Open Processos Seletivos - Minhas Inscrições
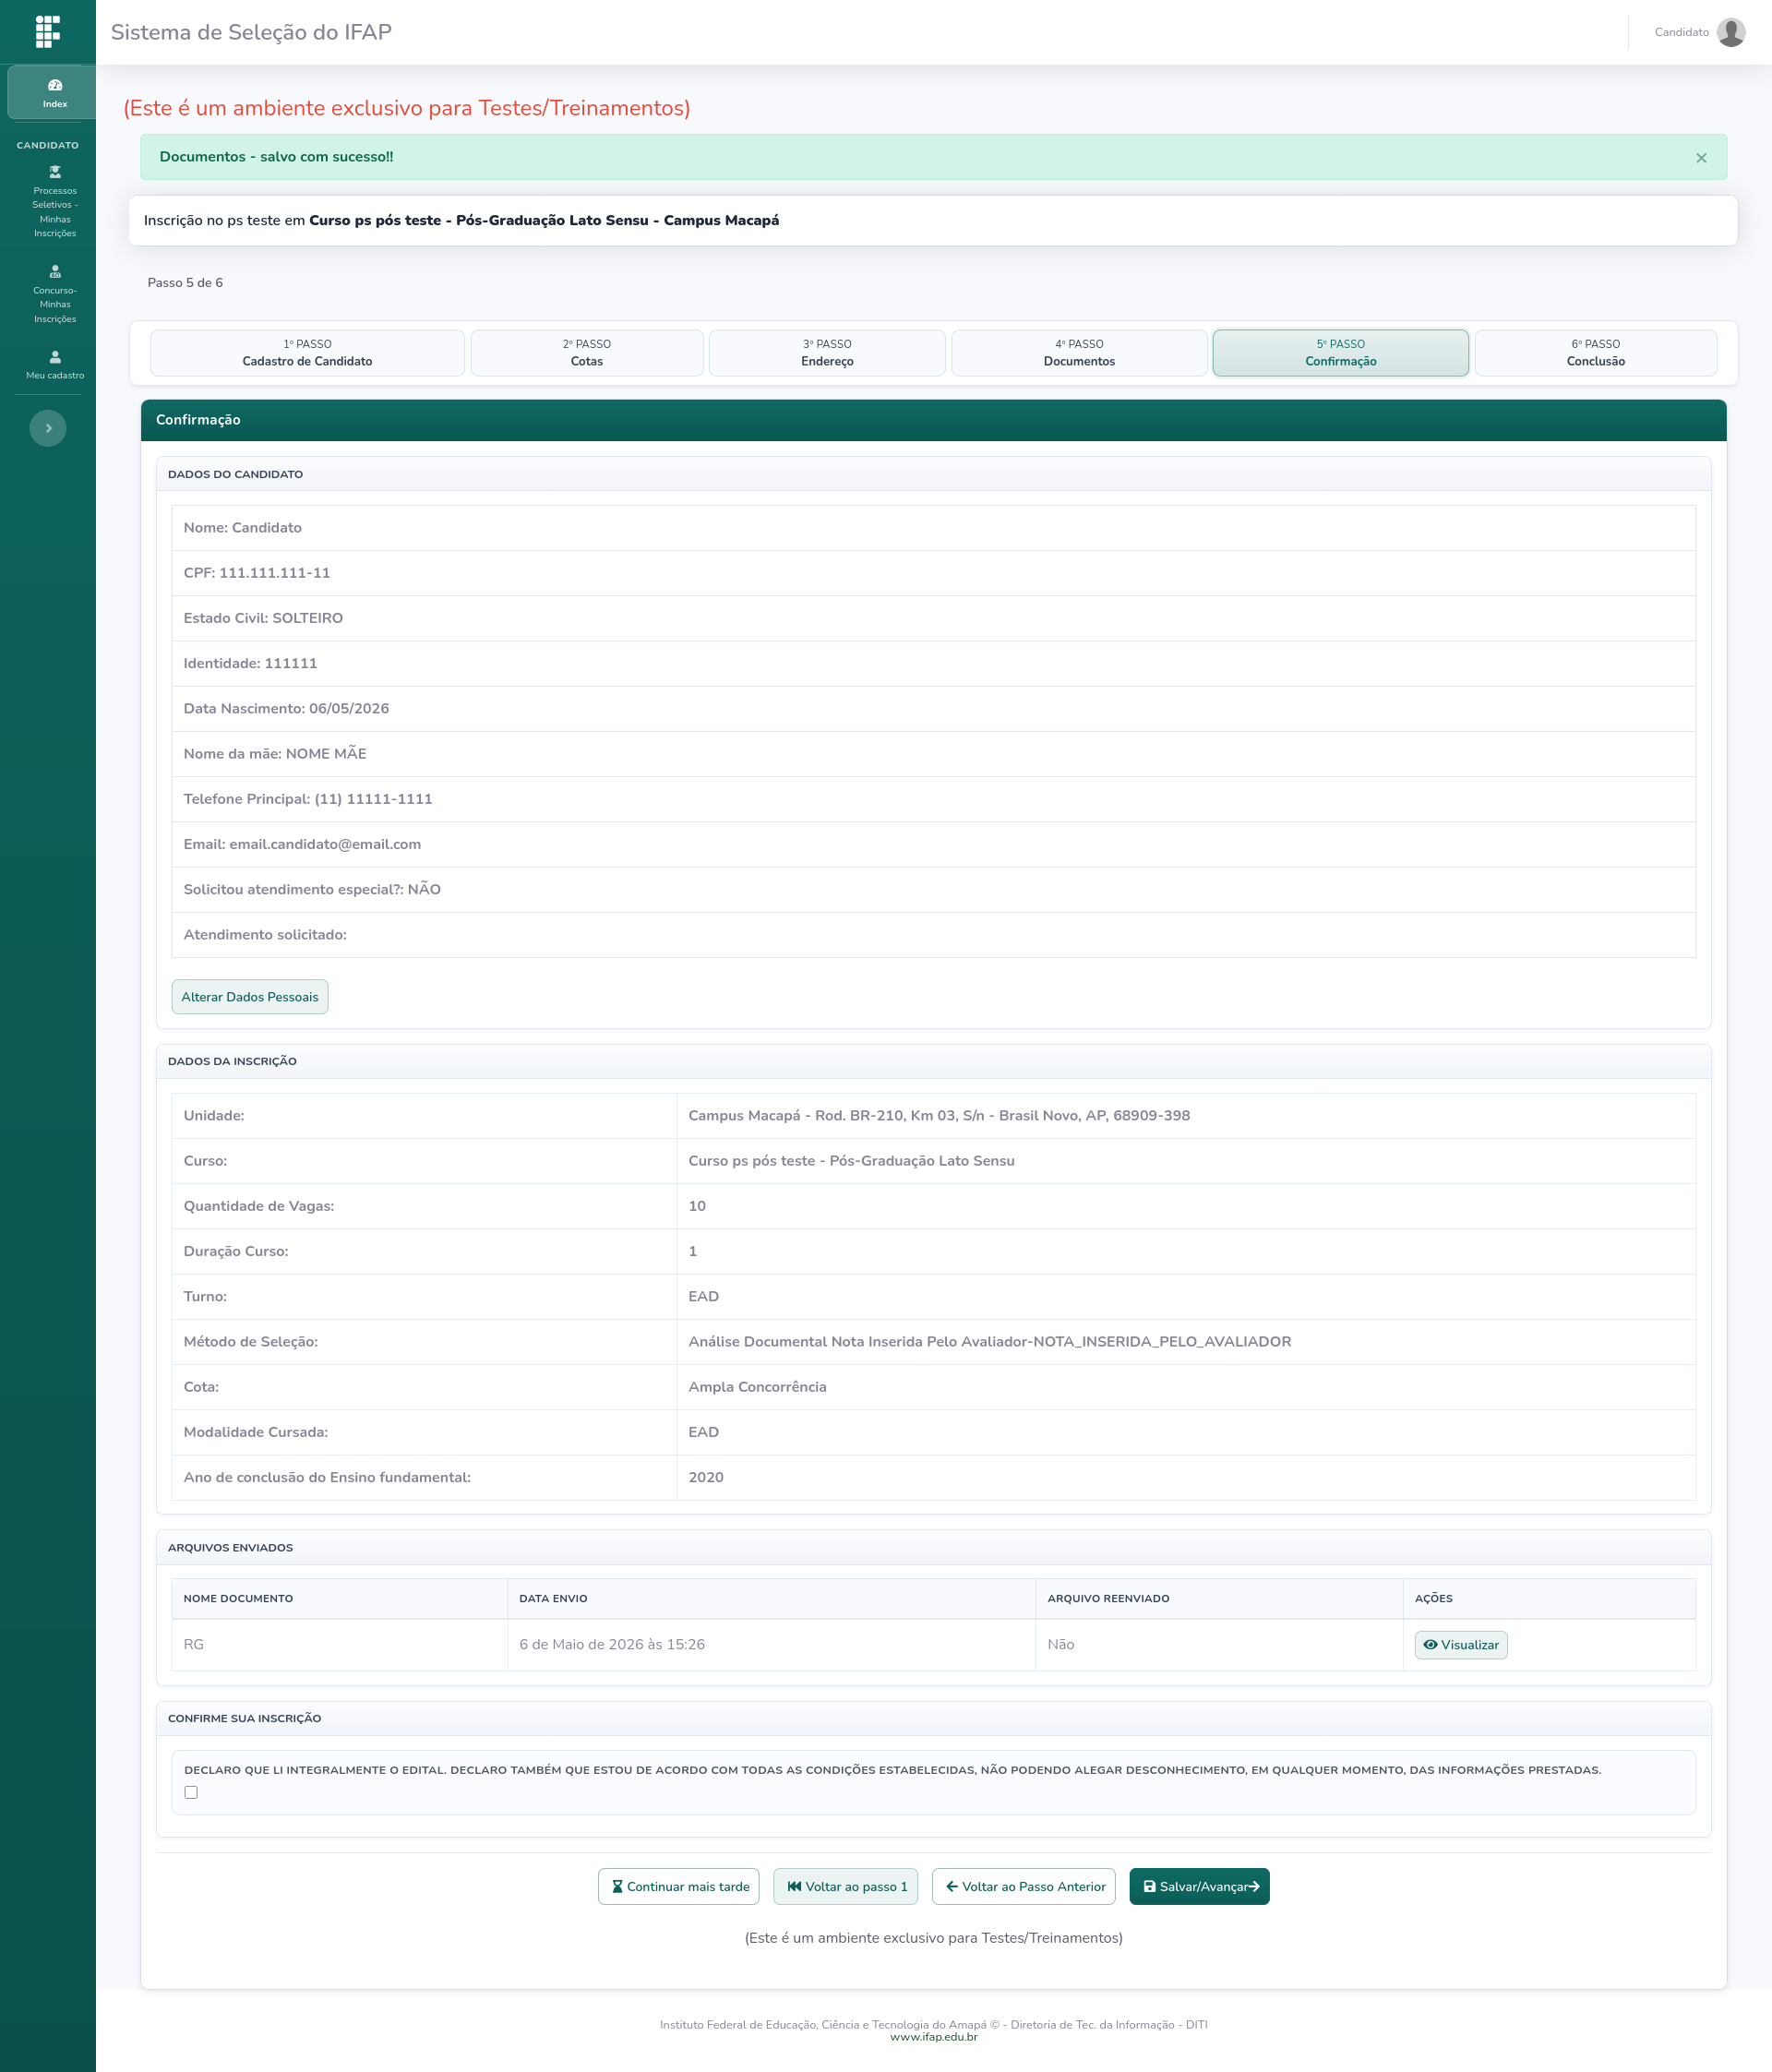This screenshot has width=1772, height=2072. tap(54, 202)
